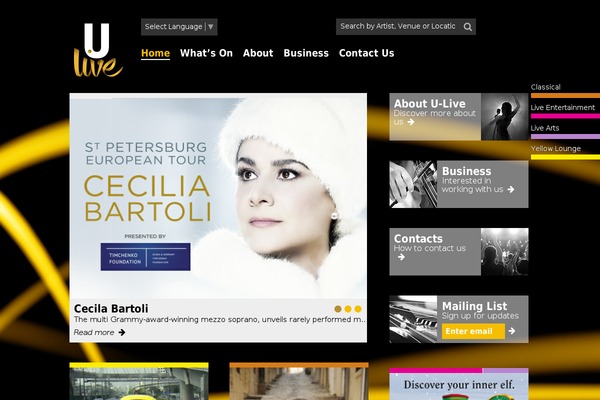600x400 pixels.
Task: Open the Business menu item
Action: 306,53
